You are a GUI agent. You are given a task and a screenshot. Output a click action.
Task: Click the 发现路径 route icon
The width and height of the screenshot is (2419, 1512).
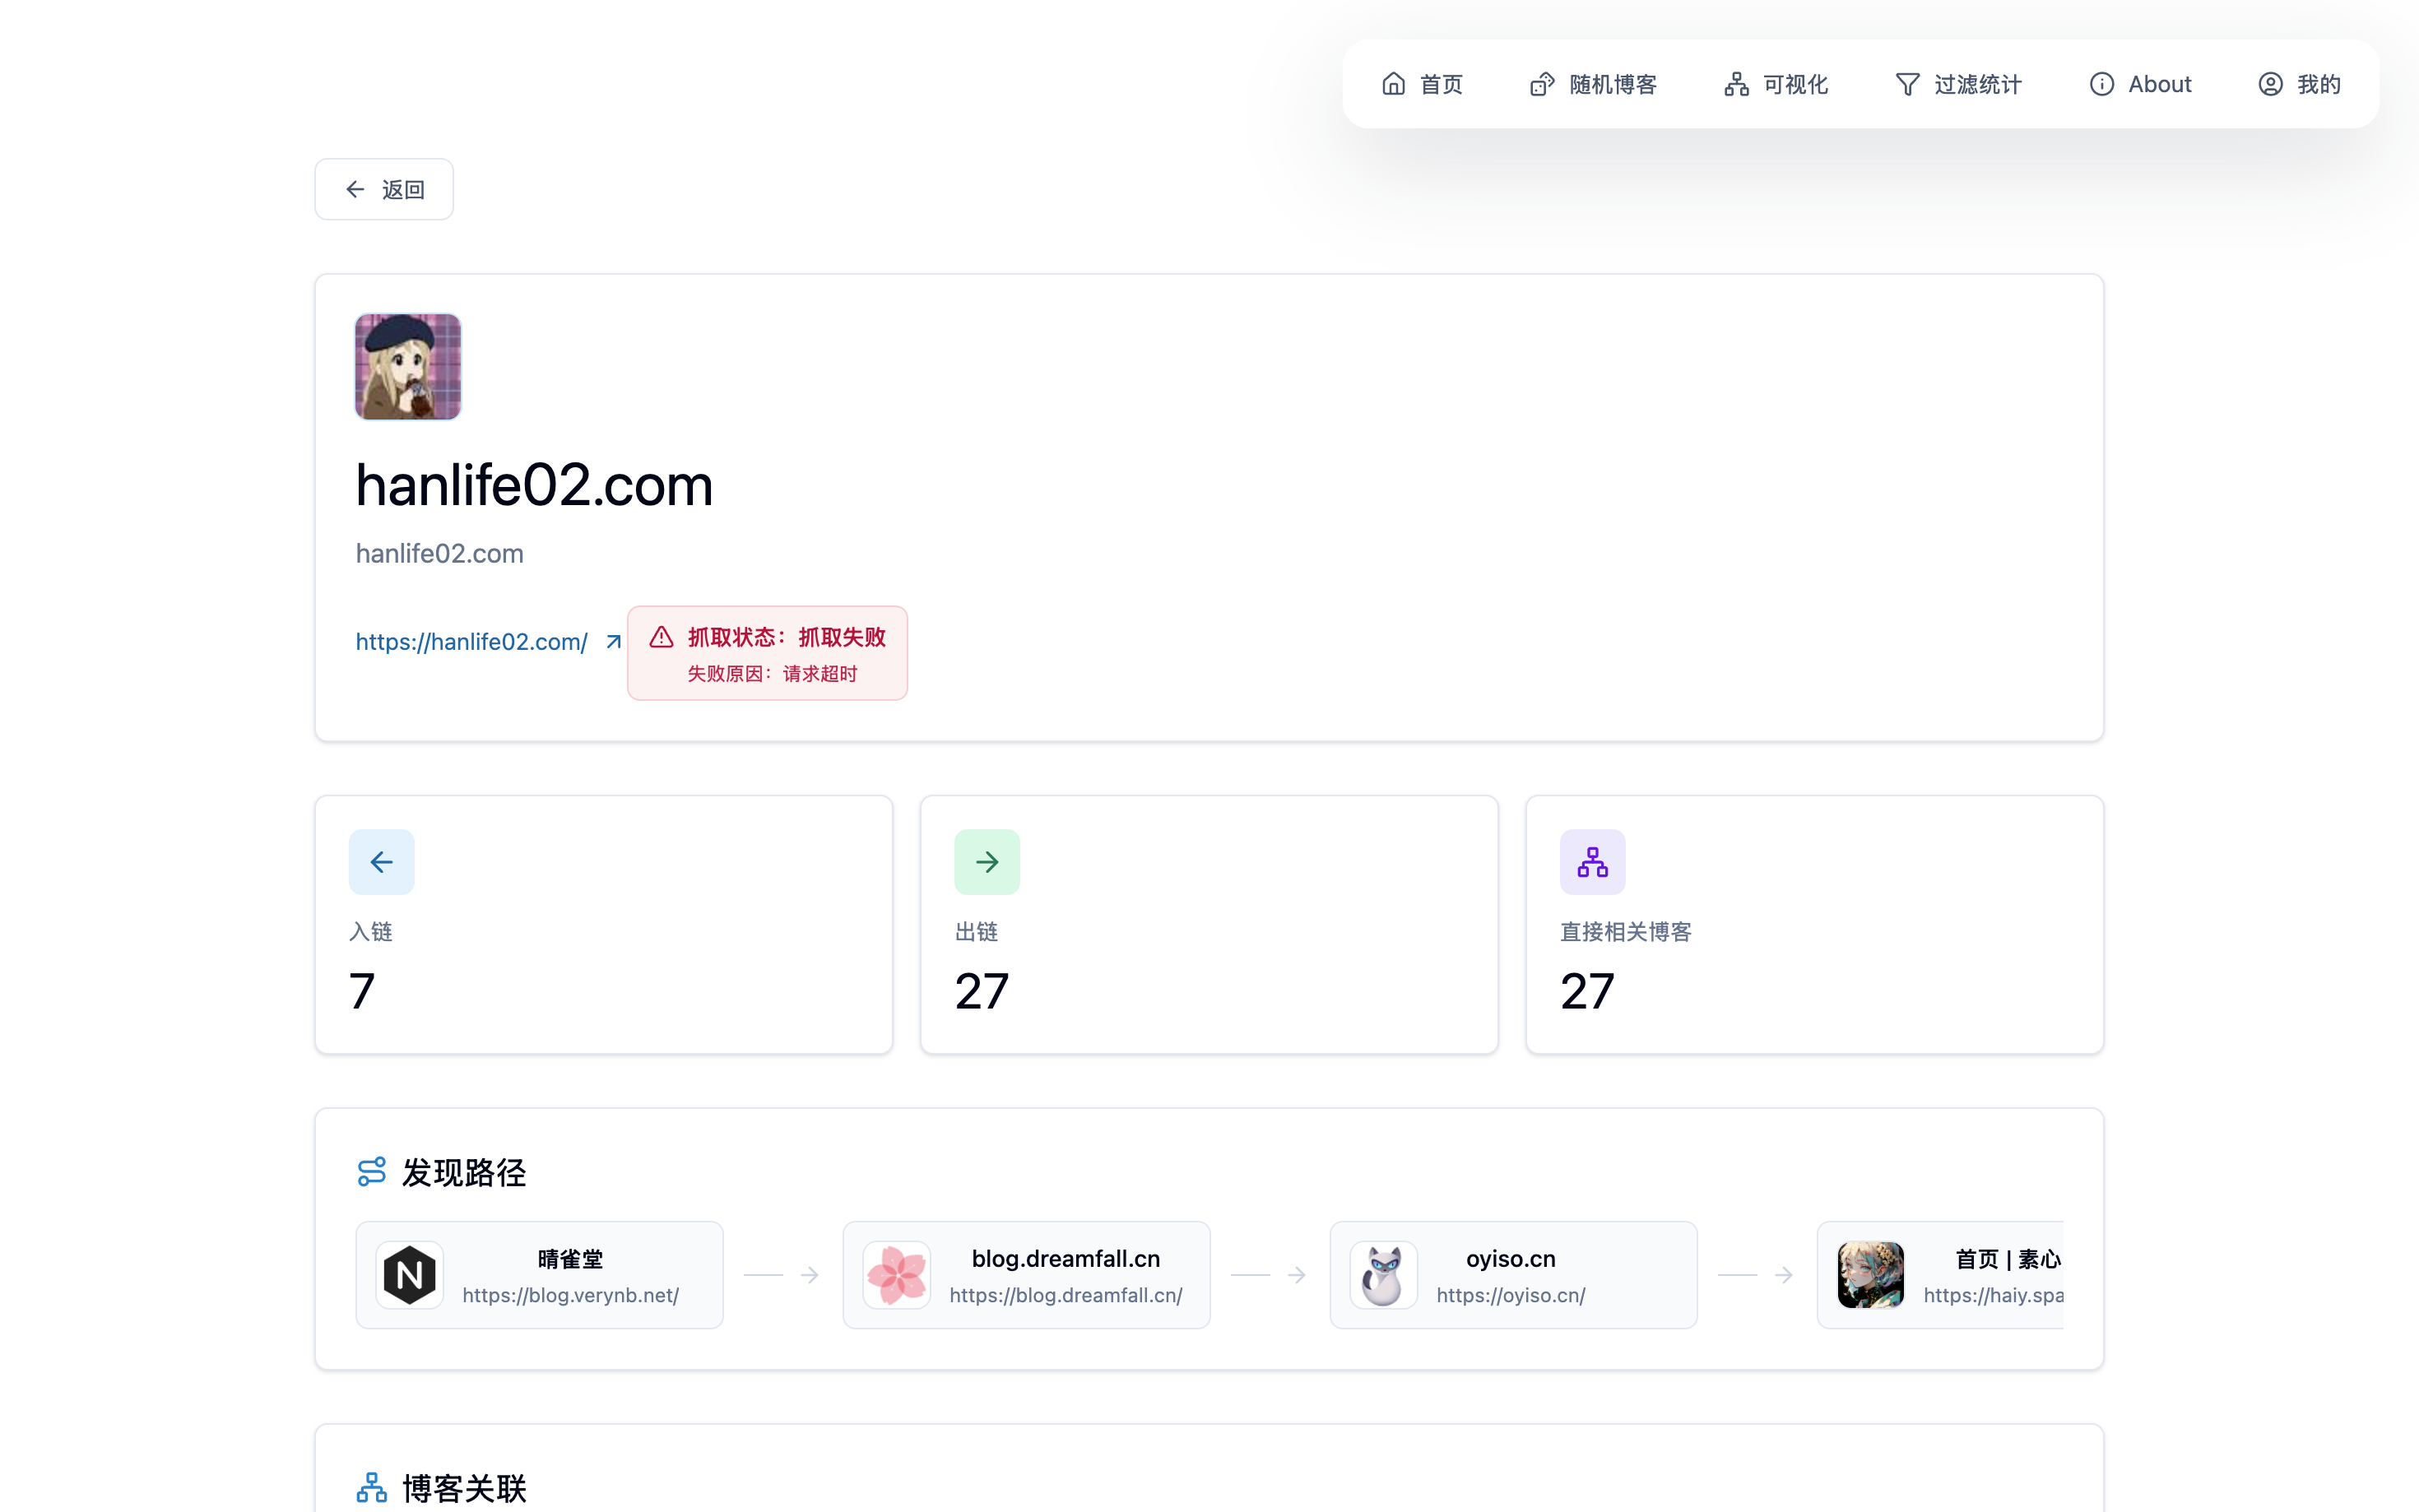371,1172
